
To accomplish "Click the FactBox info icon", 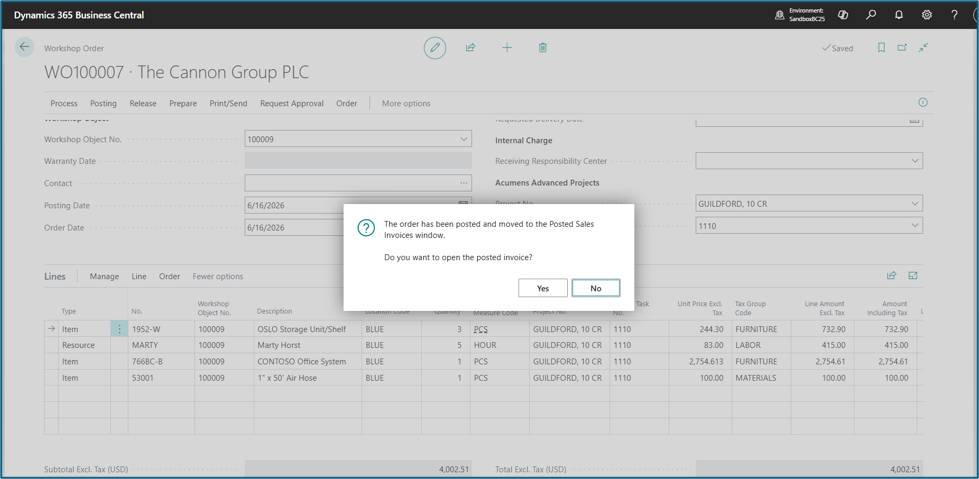I will (923, 102).
